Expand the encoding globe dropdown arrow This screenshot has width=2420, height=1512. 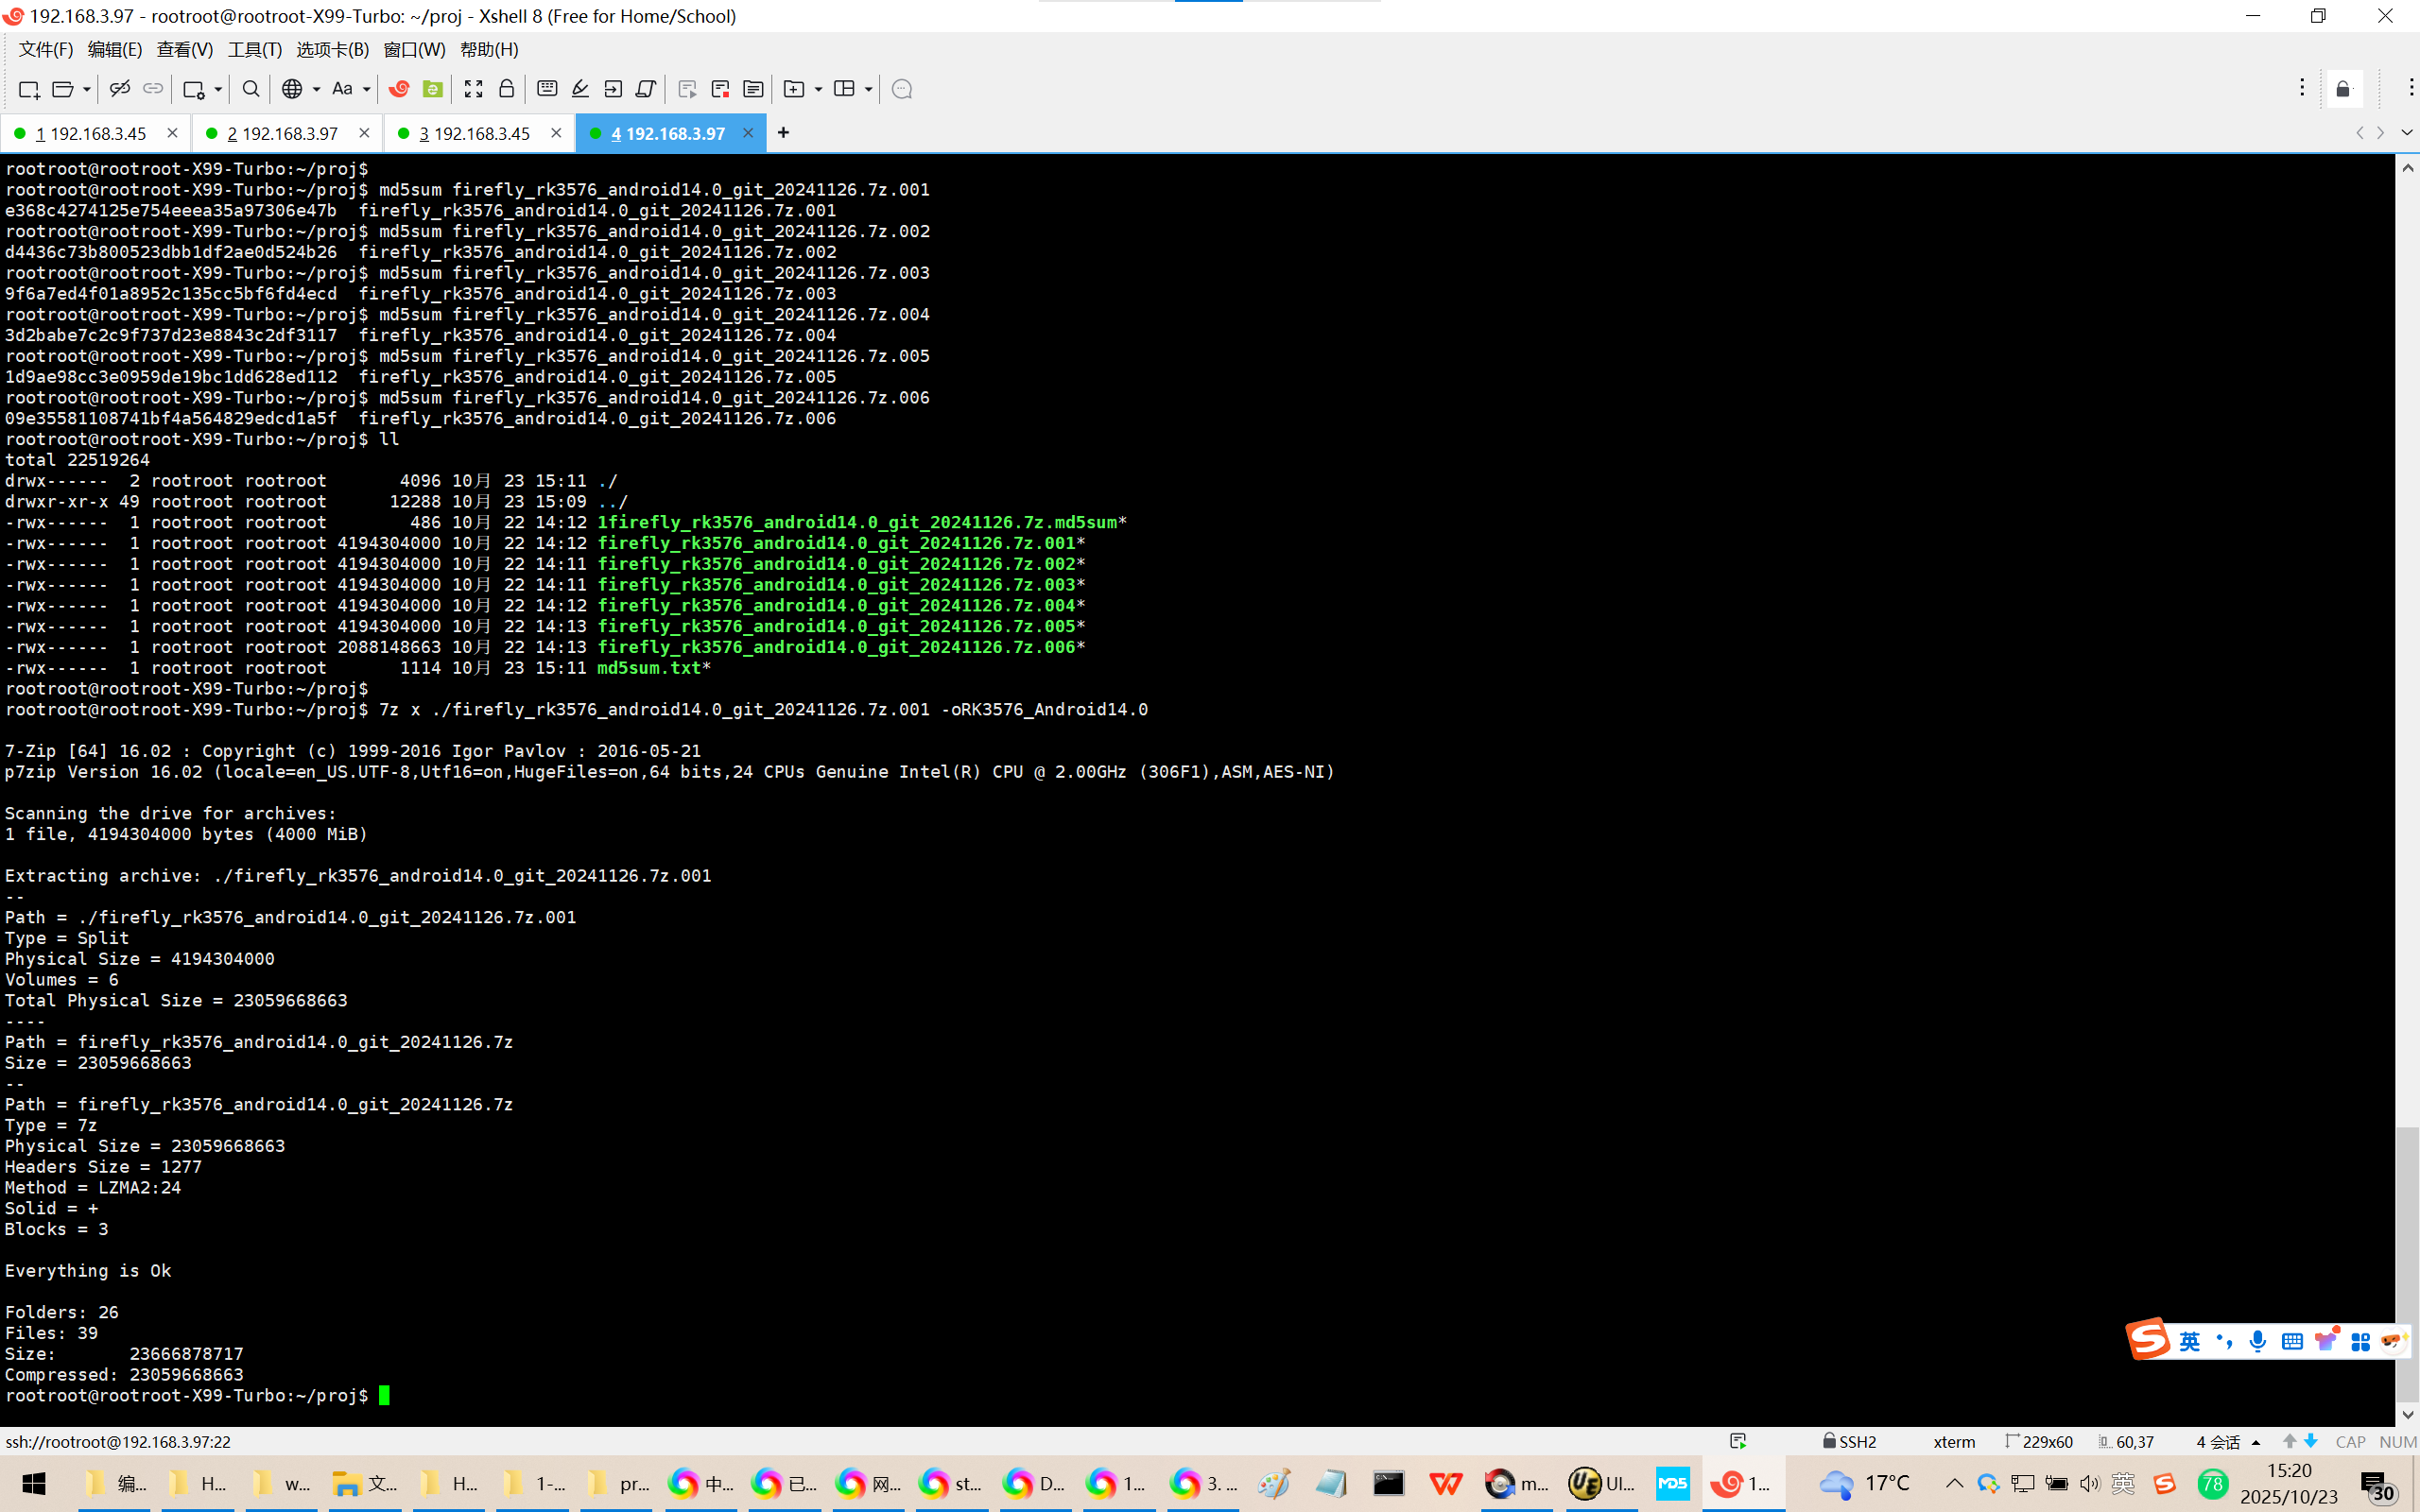316,89
